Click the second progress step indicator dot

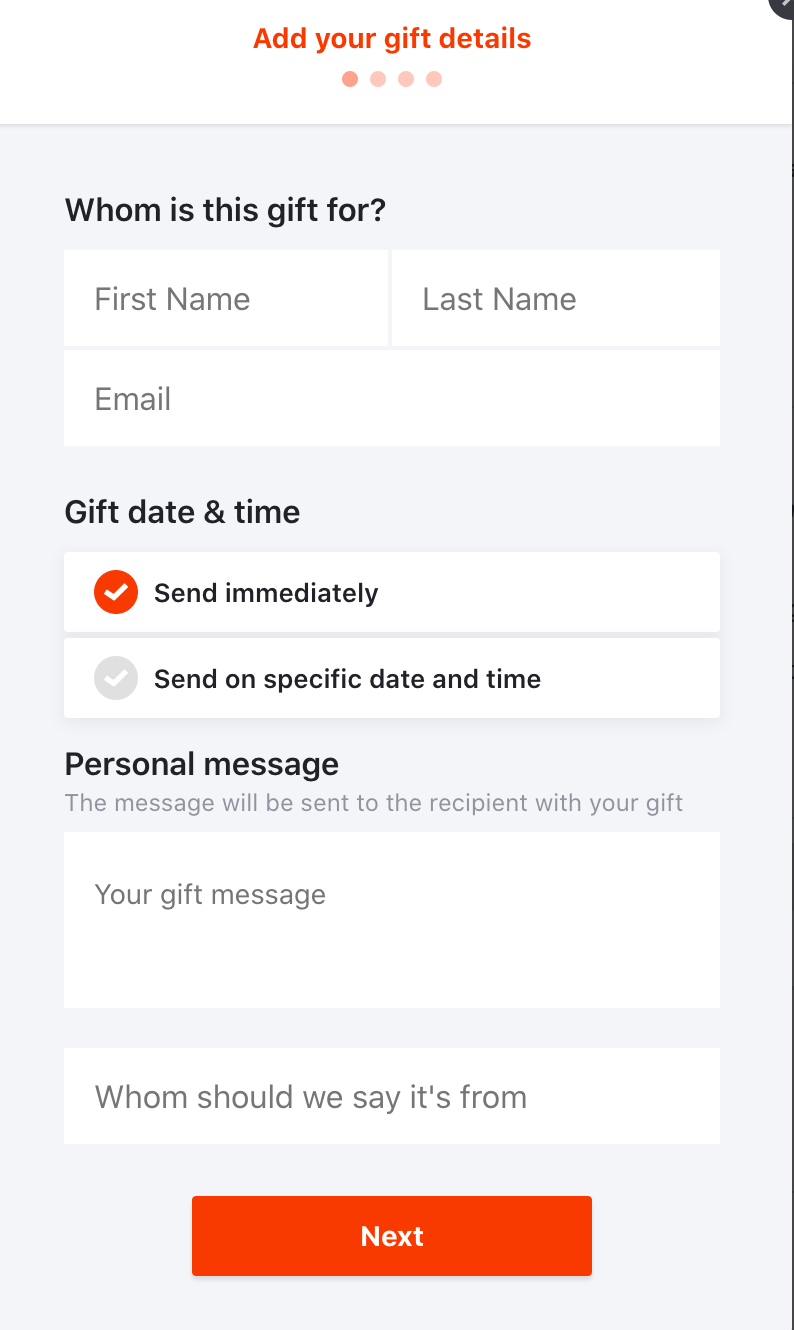coord(378,78)
